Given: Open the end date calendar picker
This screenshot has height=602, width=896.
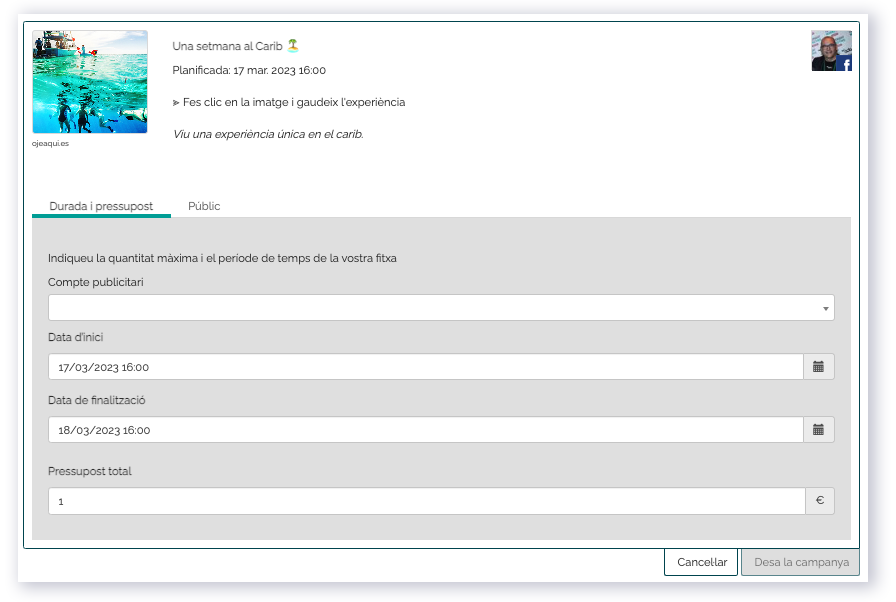Looking at the screenshot, I should 818,430.
